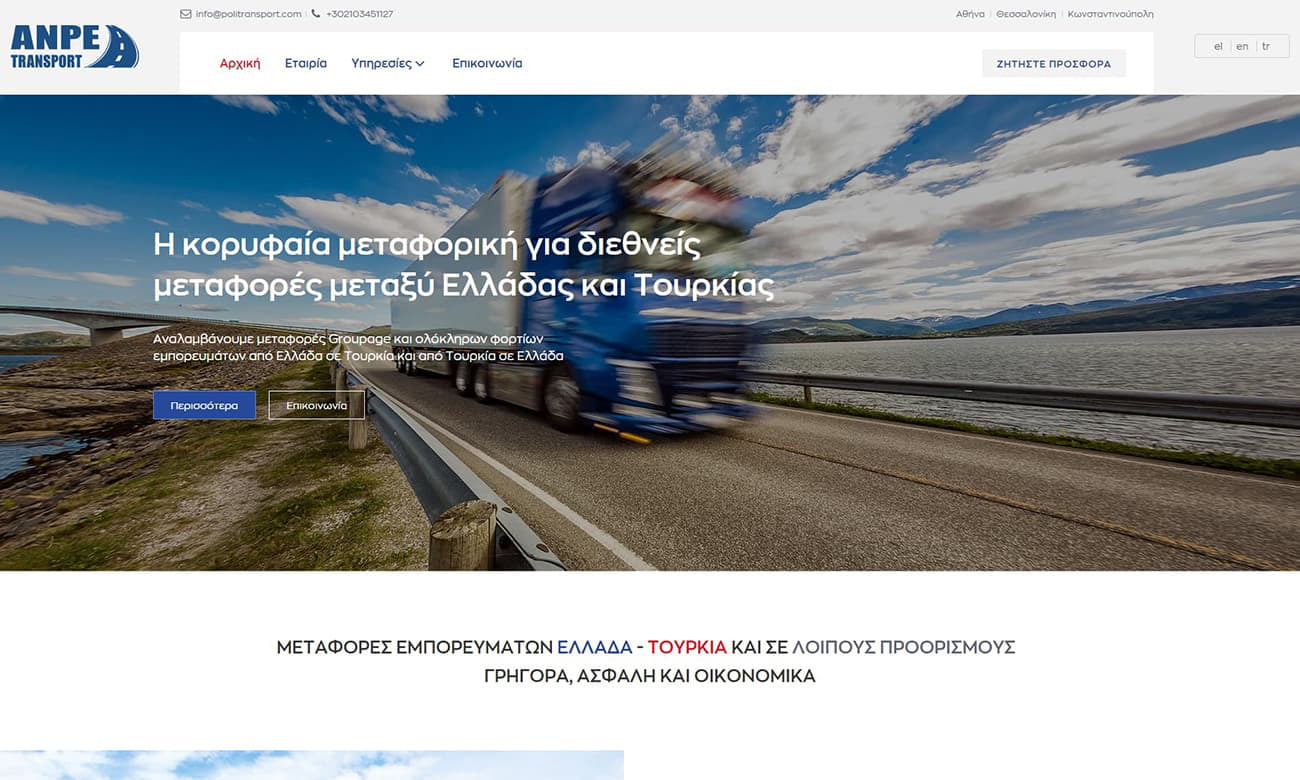The image size is (1300, 780).
Task: Click the blue word ΕΛΛΑΔΑ in heading
Action: click(595, 647)
